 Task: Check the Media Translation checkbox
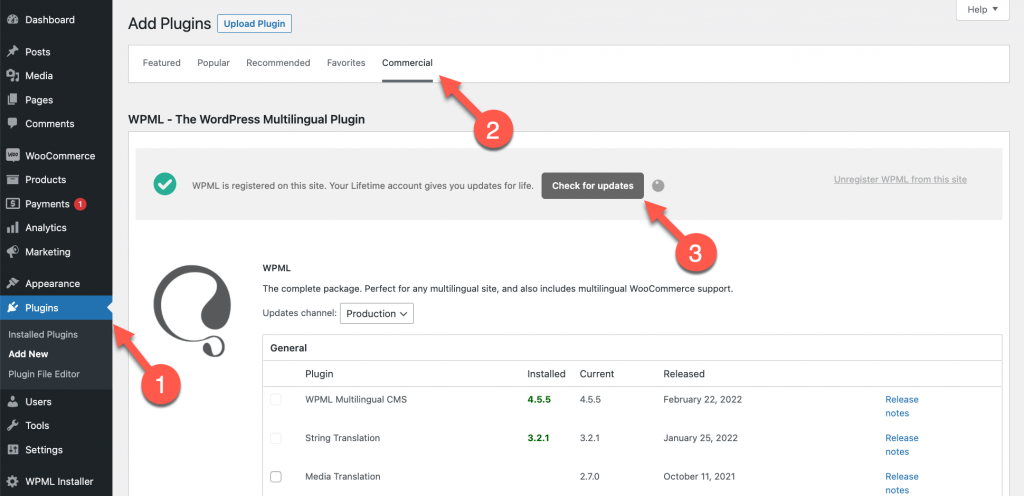point(276,476)
